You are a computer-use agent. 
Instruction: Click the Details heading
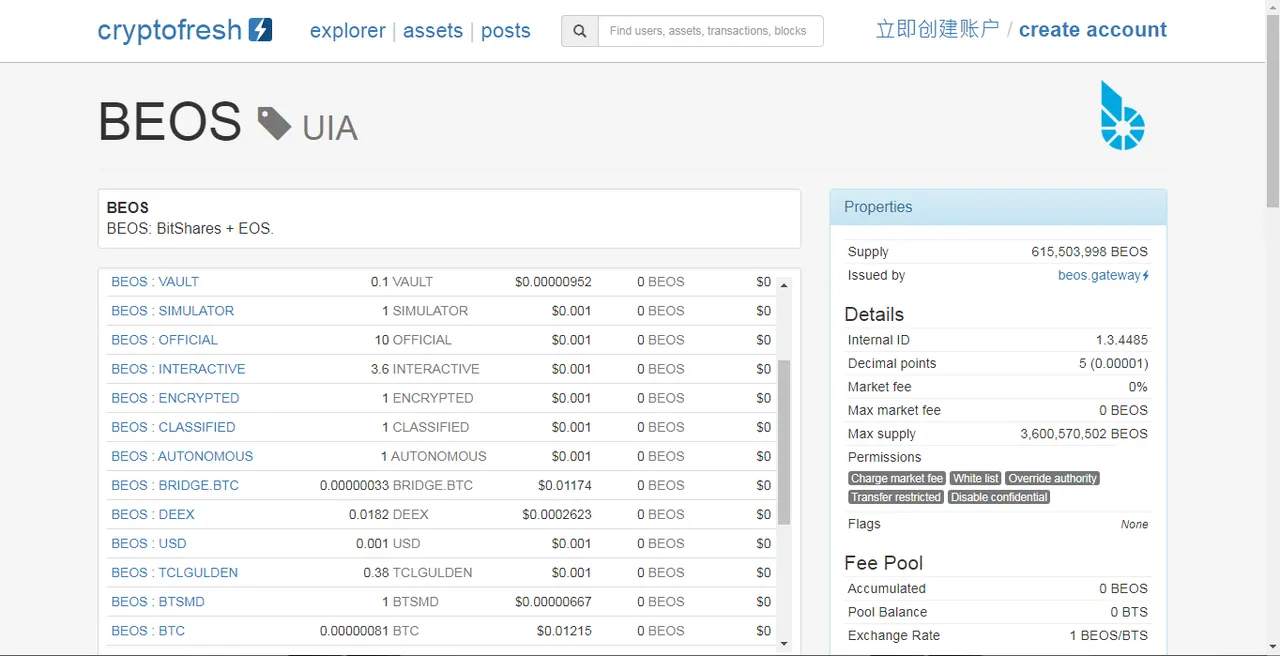(874, 314)
